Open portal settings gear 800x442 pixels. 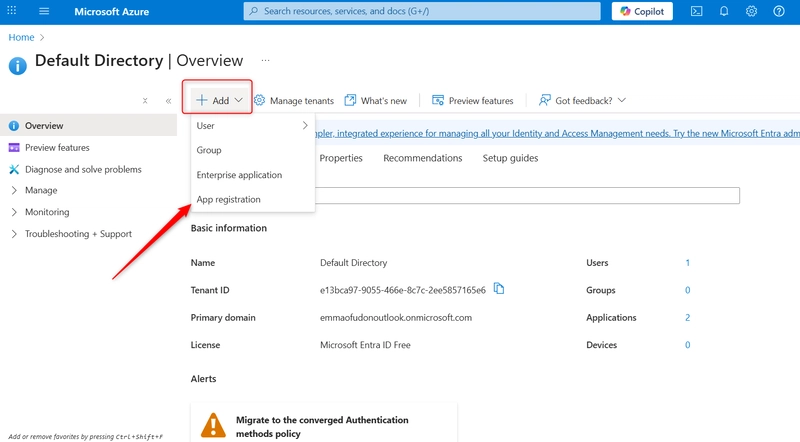[752, 11]
